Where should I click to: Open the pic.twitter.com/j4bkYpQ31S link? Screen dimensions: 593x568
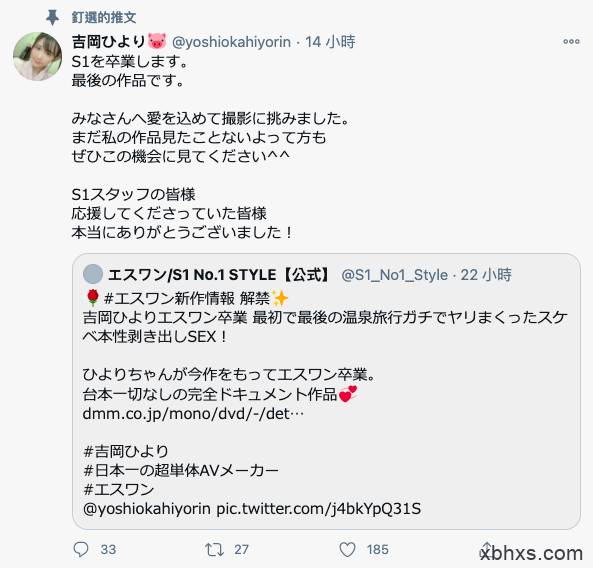point(318,509)
